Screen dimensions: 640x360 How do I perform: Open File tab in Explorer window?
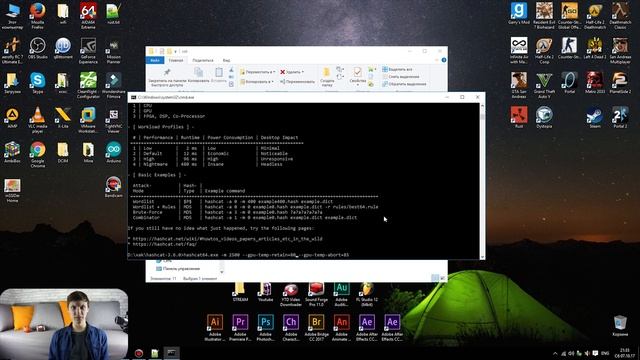(155, 60)
